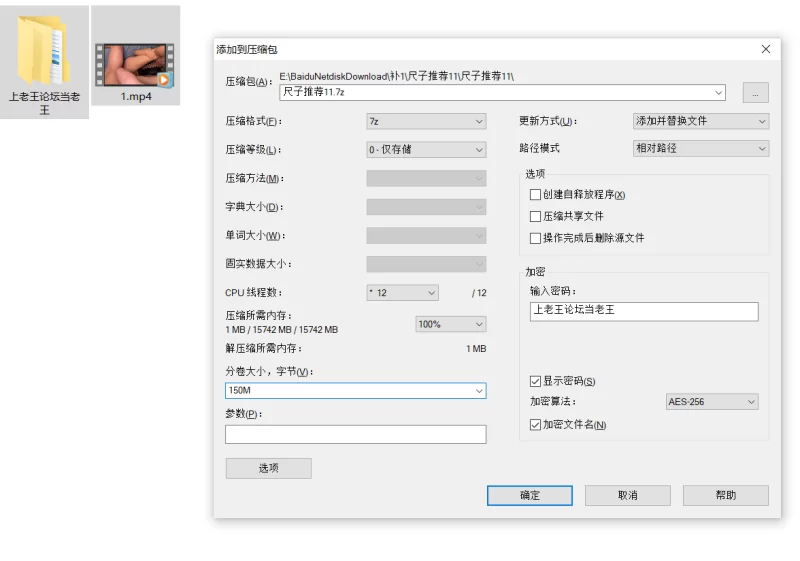This screenshot has height=561, width=800.
Task: Open help with the 帮助 button
Action: (726, 495)
